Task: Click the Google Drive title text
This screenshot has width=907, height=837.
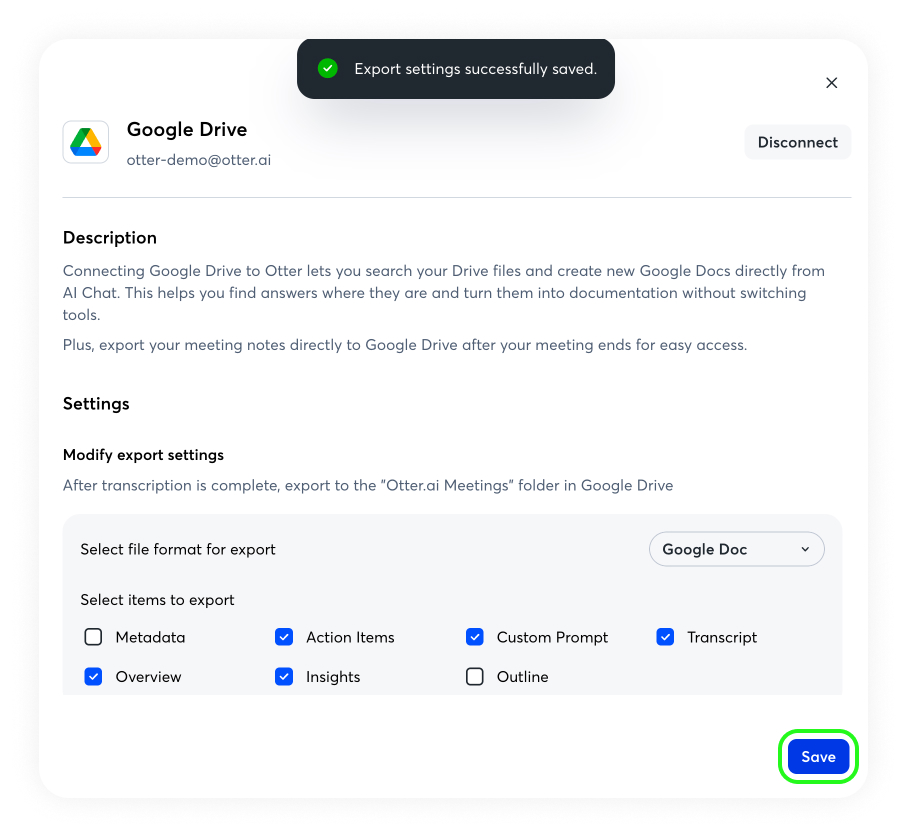Action: click(187, 130)
